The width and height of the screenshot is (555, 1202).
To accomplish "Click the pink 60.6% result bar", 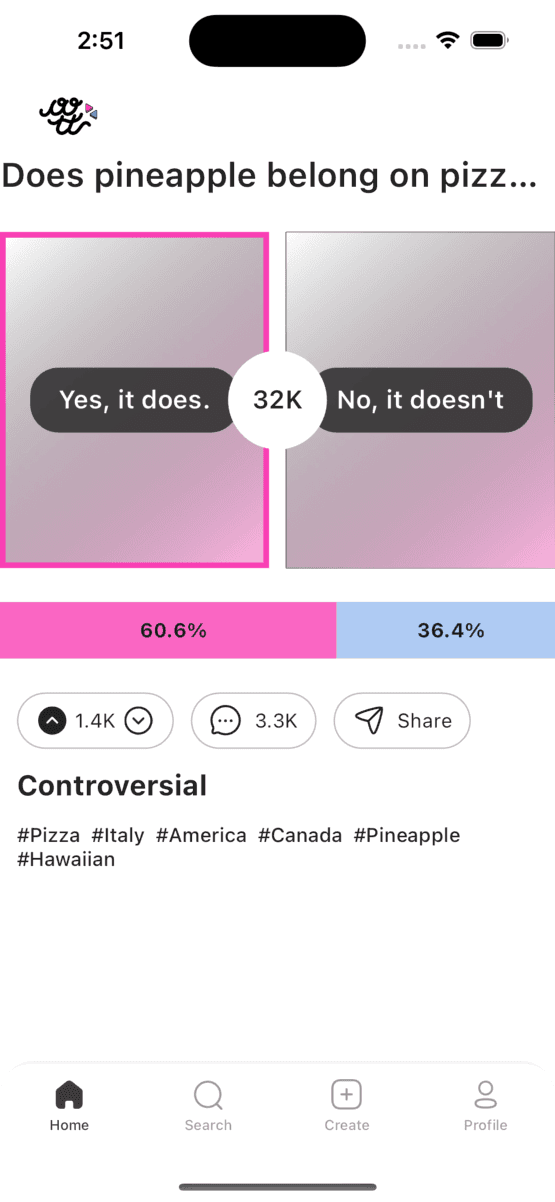I will coord(168,630).
